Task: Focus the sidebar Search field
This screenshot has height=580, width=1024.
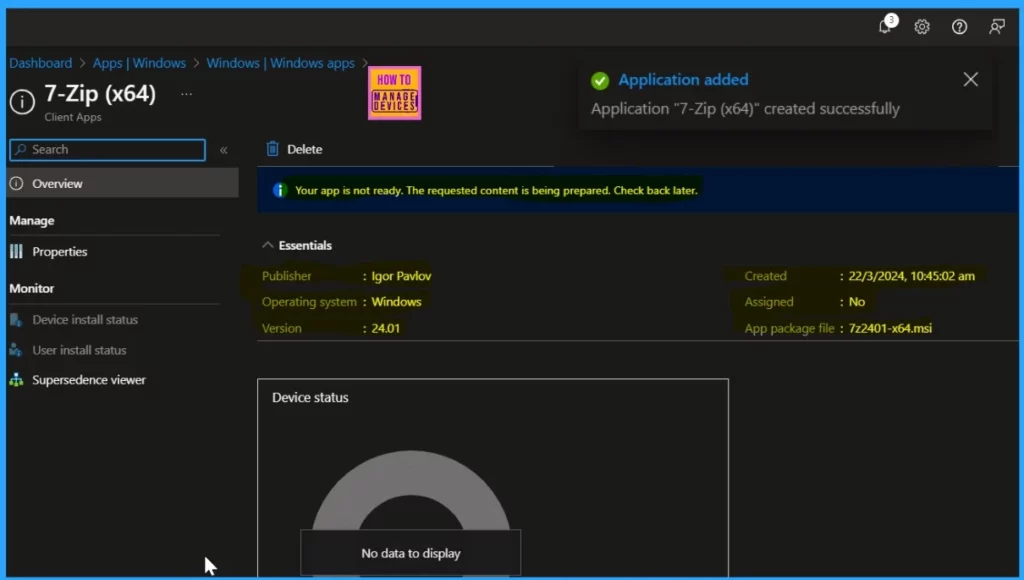Action: tap(108, 150)
